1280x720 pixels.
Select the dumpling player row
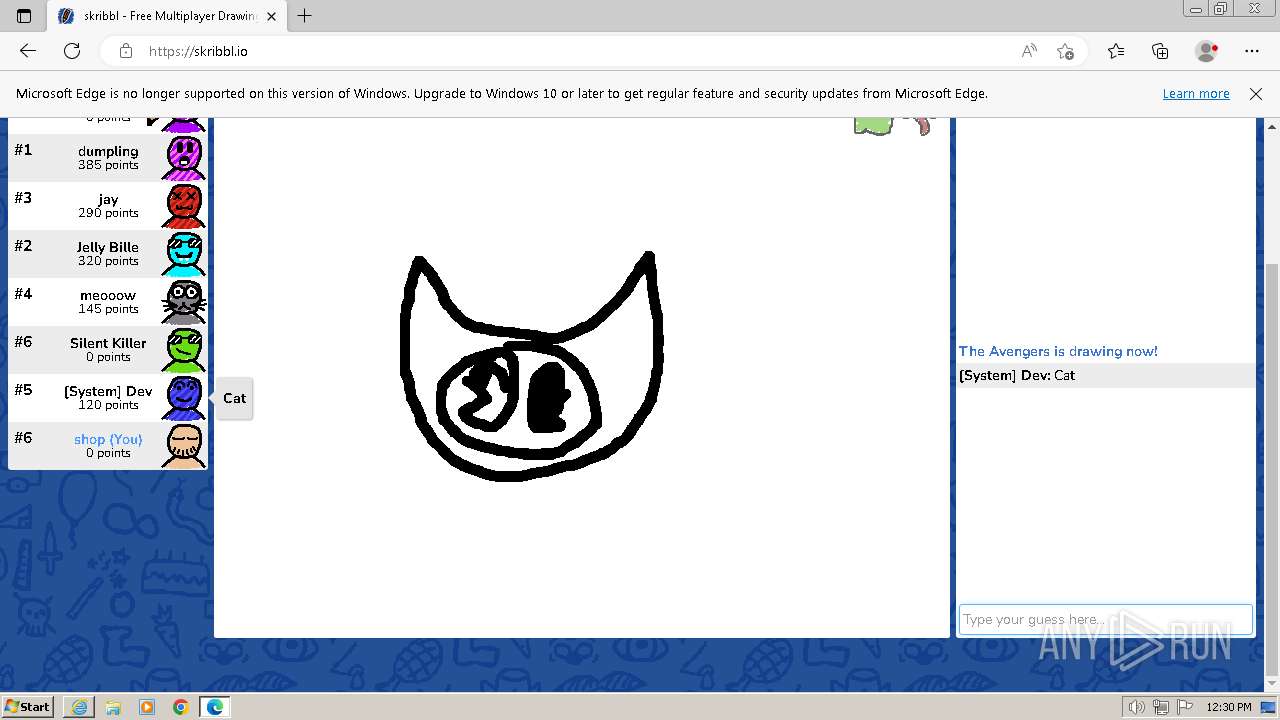pos(108,158)
